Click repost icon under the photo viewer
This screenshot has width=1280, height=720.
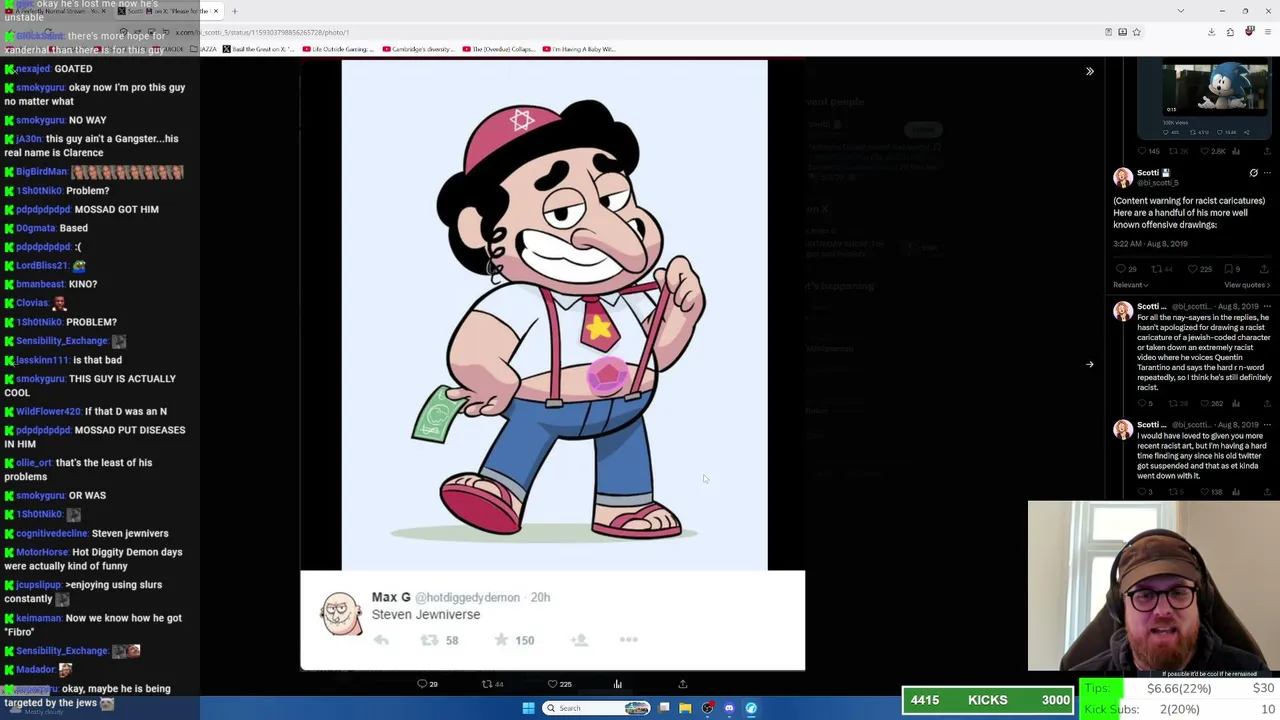(487, 684)
